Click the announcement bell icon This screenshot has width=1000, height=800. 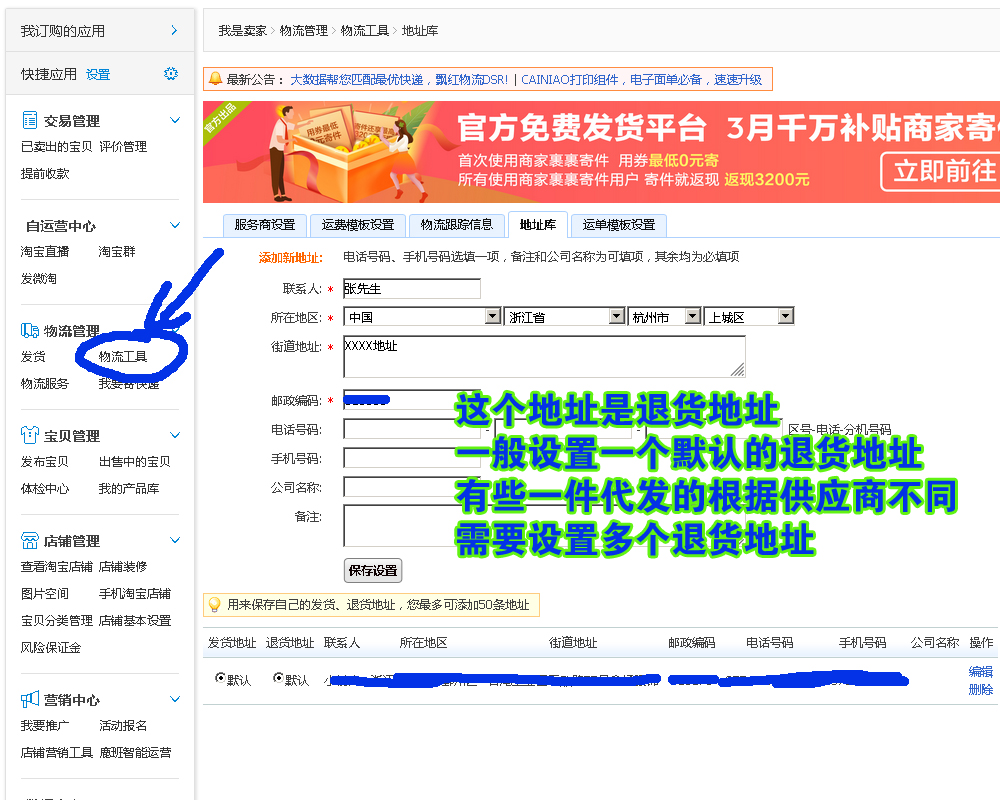(x=214, y=78)
